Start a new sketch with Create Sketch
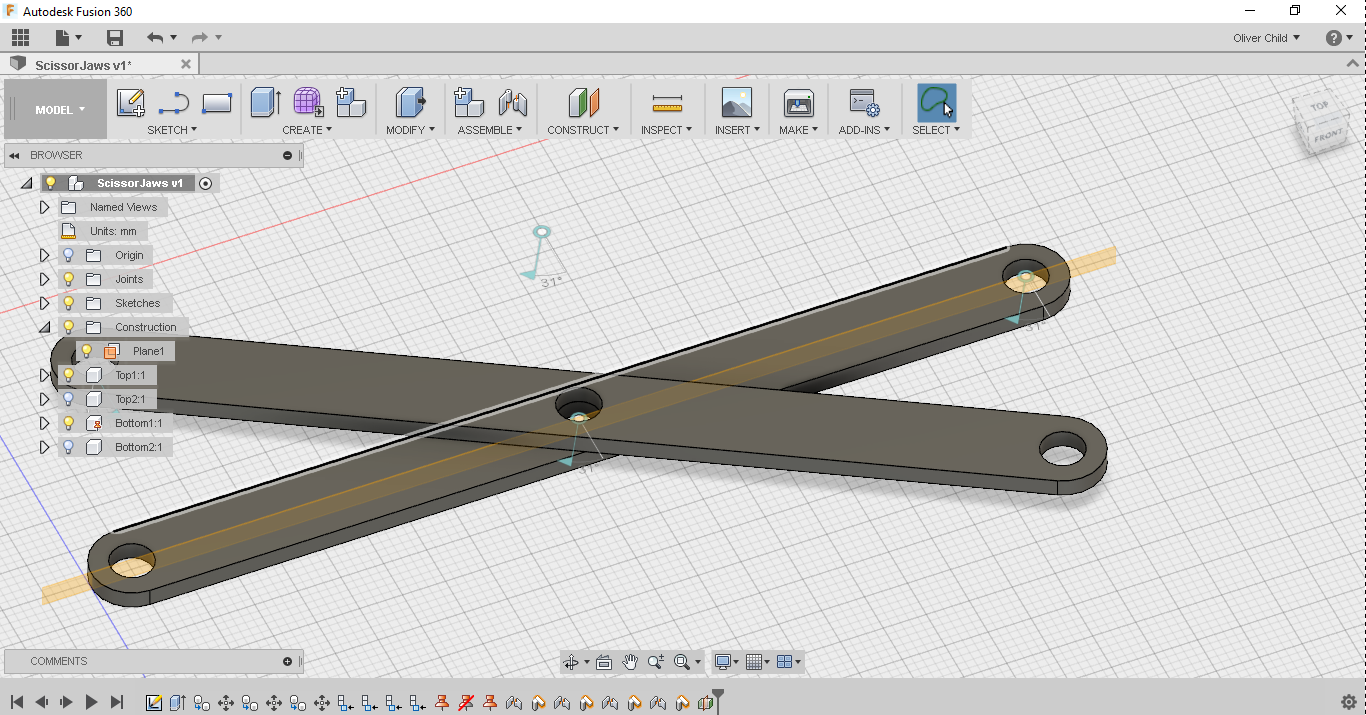 [x=131, y=103]
